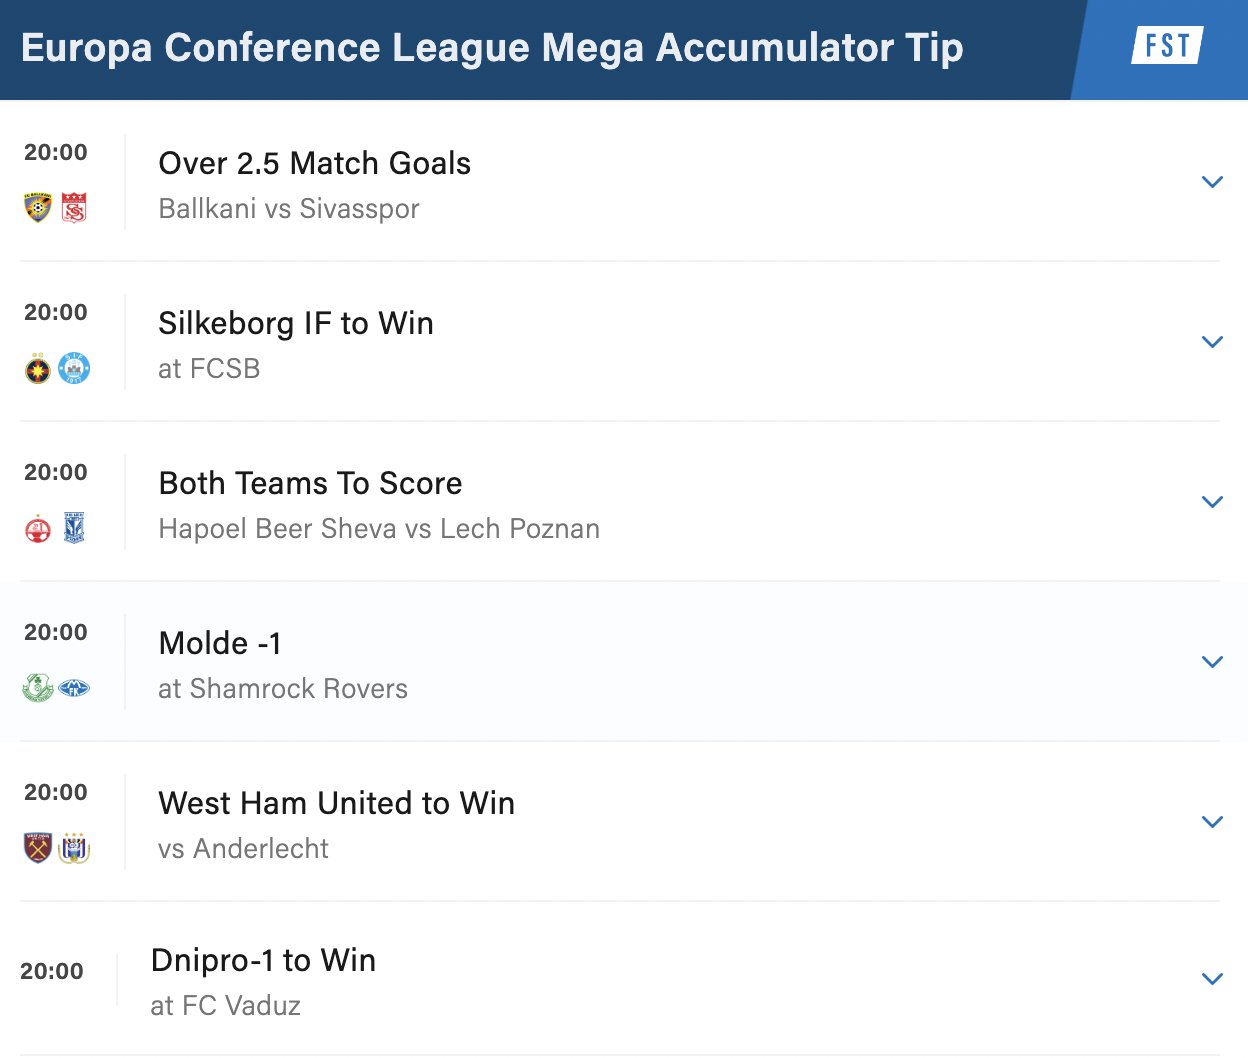The height and width of the screenshot is (1058, 1248).
Task: Click the Europa Conference League Mega Accumulator heading
Action: coord(492,48)
